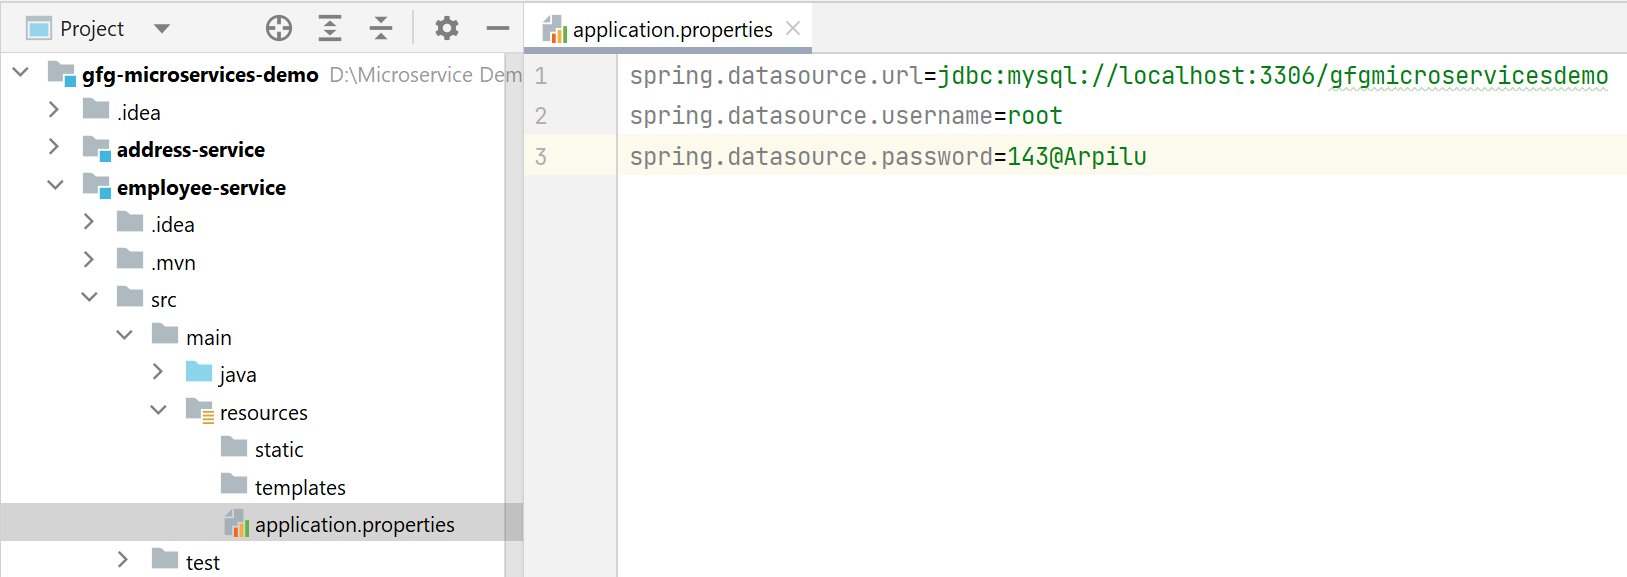Select the templates folder

pos(300,487)
